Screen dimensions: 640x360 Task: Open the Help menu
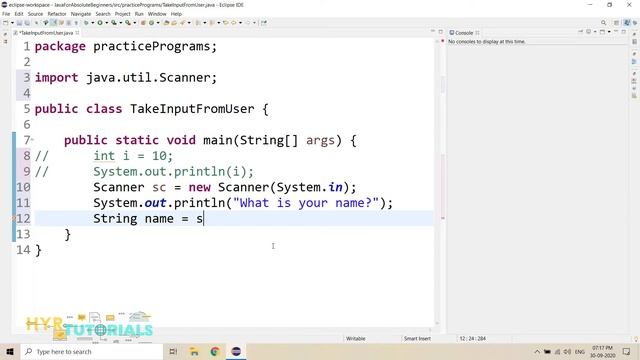point(176,14)
